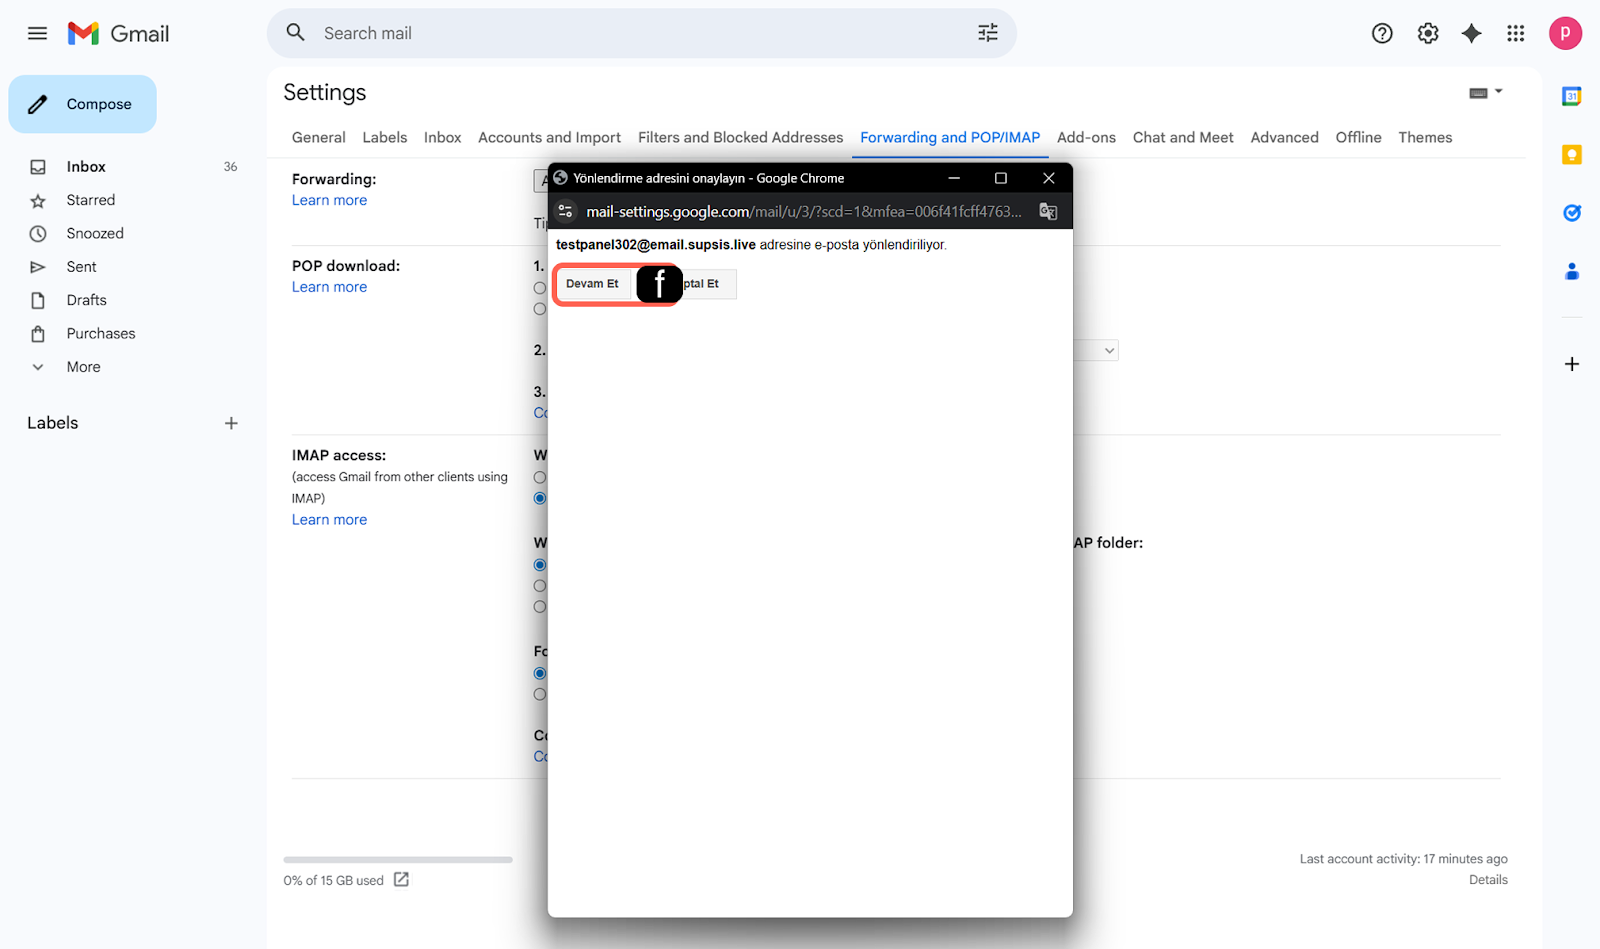The width and height of the screenshot is (1600, 949).
Task: Click the storage usage progress bar
Action: (397, 859)
